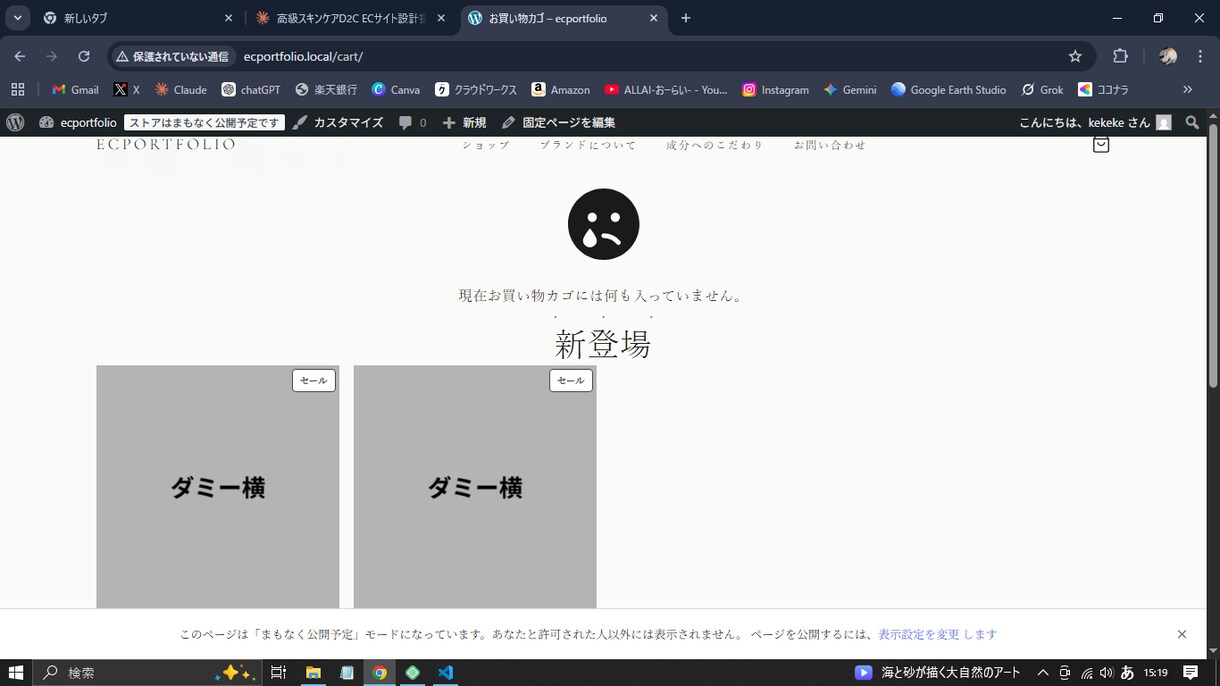Show more bookmarks with the chevron
The height and width of the screenshot is (686, 1220).
(1187, 89)
